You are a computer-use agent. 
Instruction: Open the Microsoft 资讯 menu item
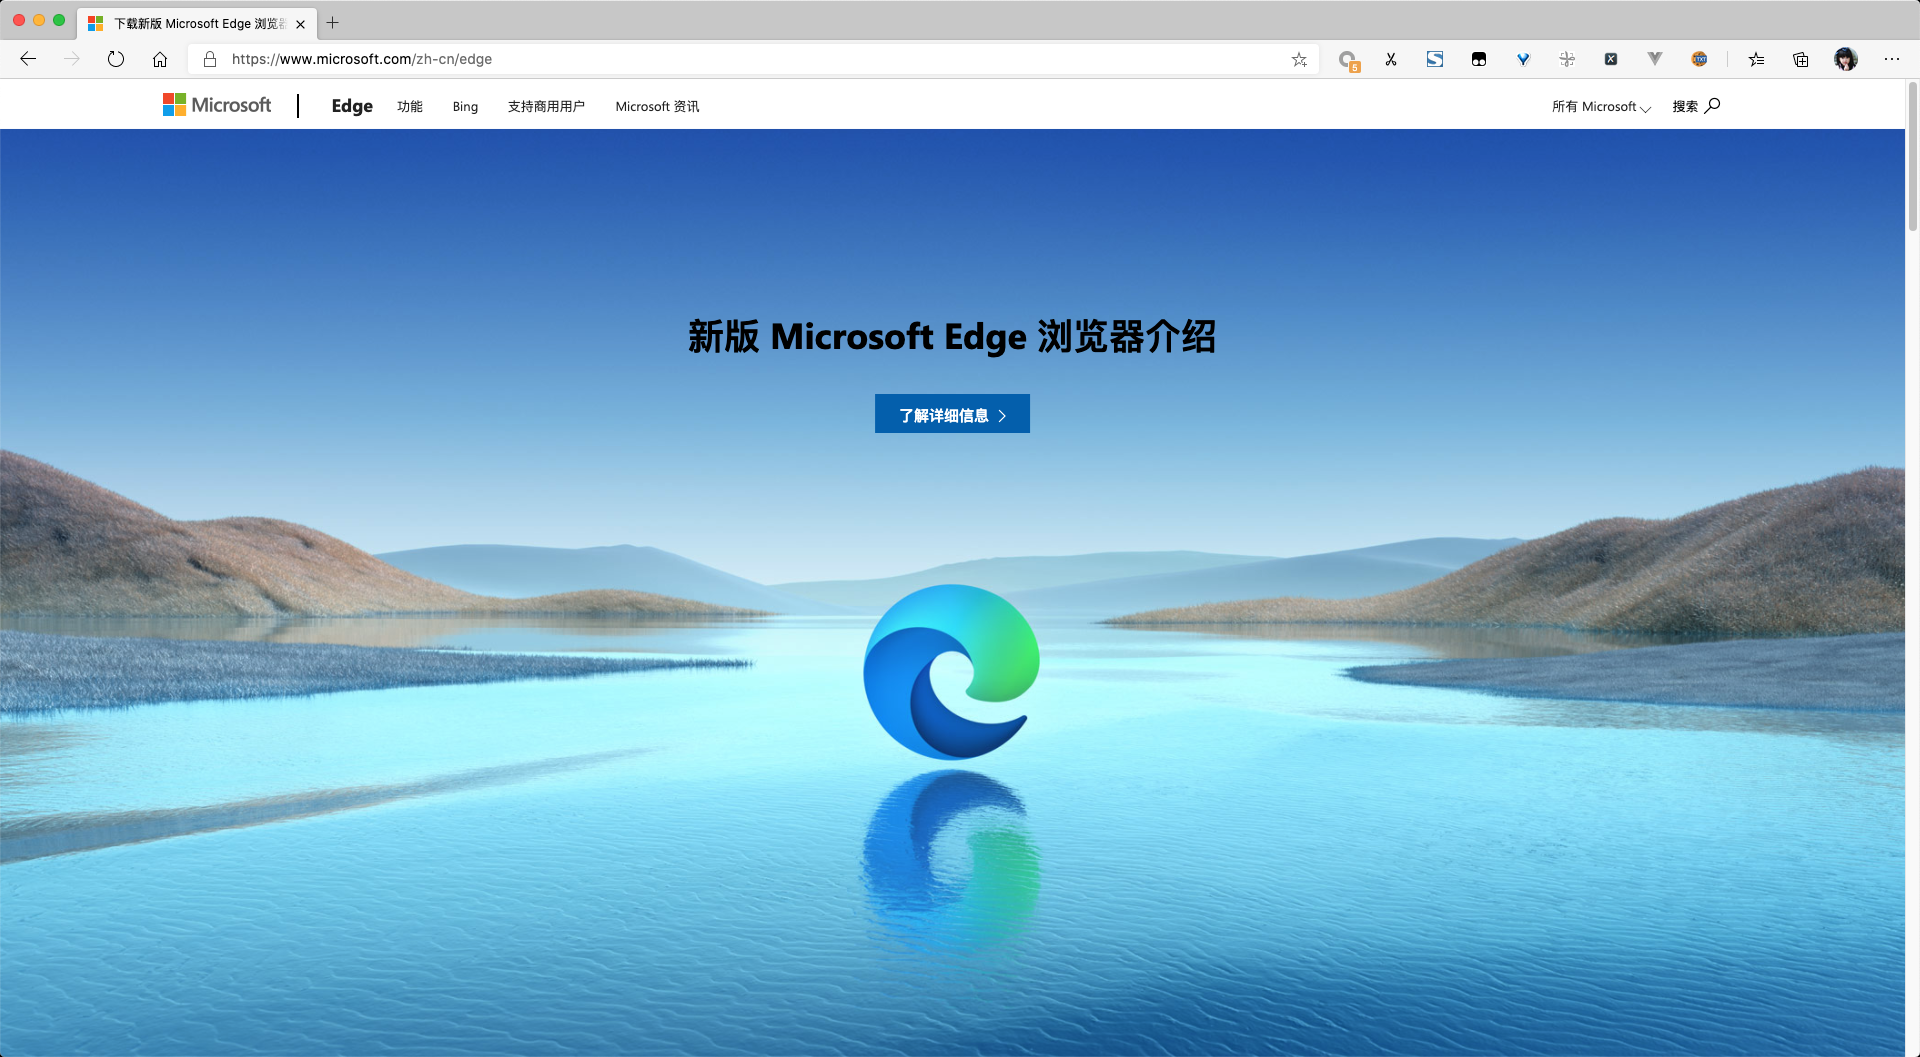(657, 106)
